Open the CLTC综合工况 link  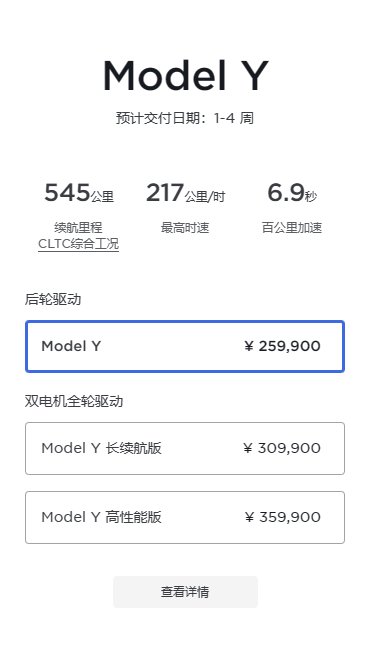(78, 244)
